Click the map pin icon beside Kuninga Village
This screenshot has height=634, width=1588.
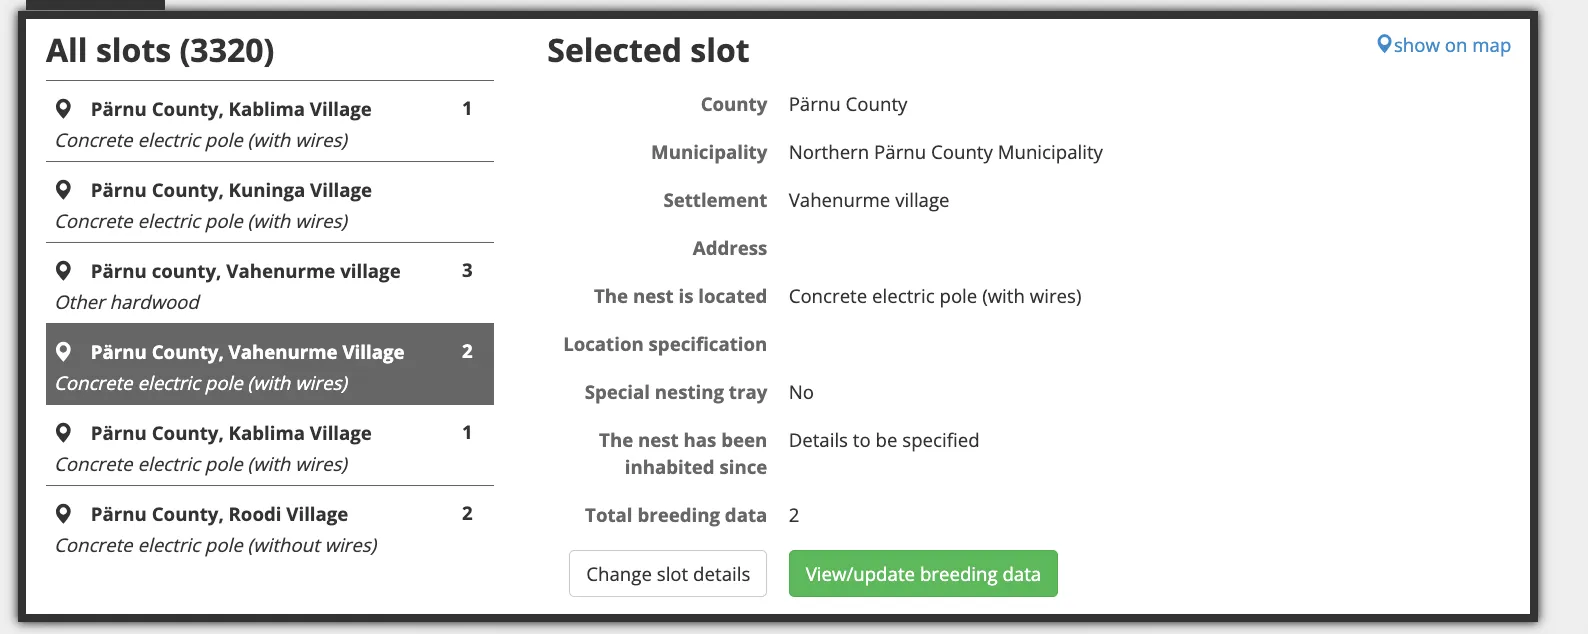(x=63, y=190)
